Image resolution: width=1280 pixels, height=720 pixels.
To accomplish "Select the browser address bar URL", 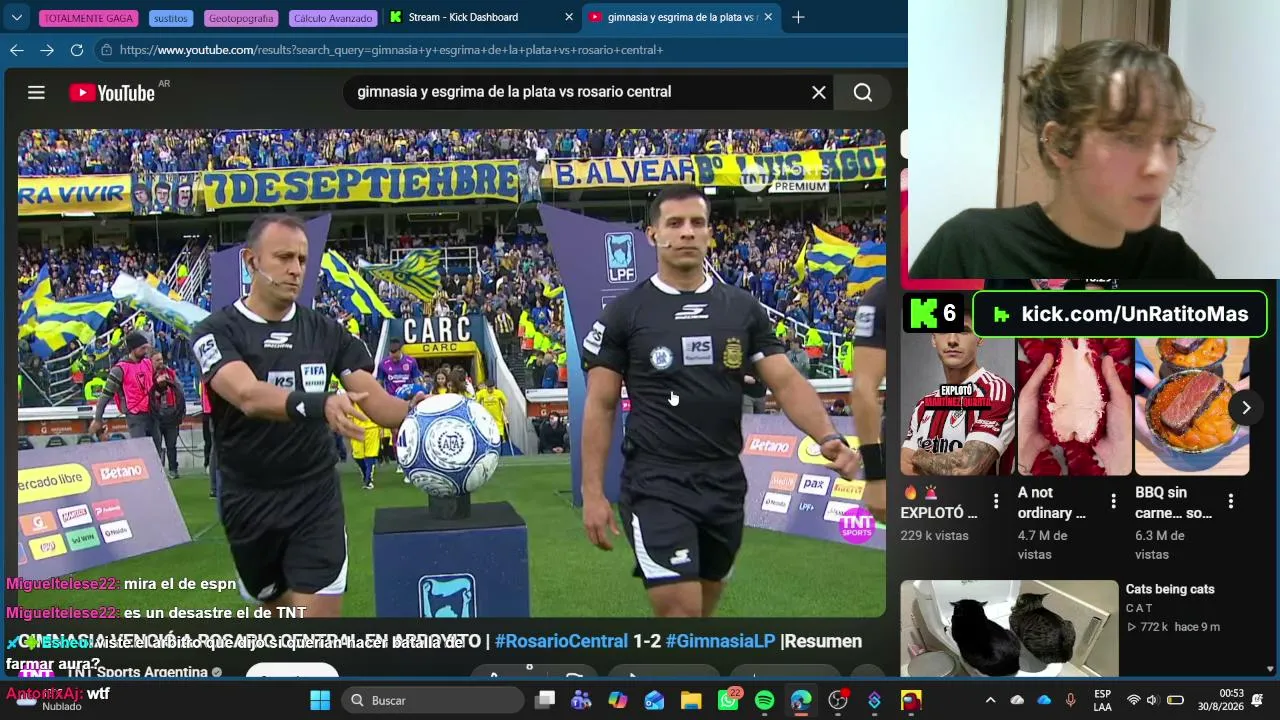I will [392, 50].
